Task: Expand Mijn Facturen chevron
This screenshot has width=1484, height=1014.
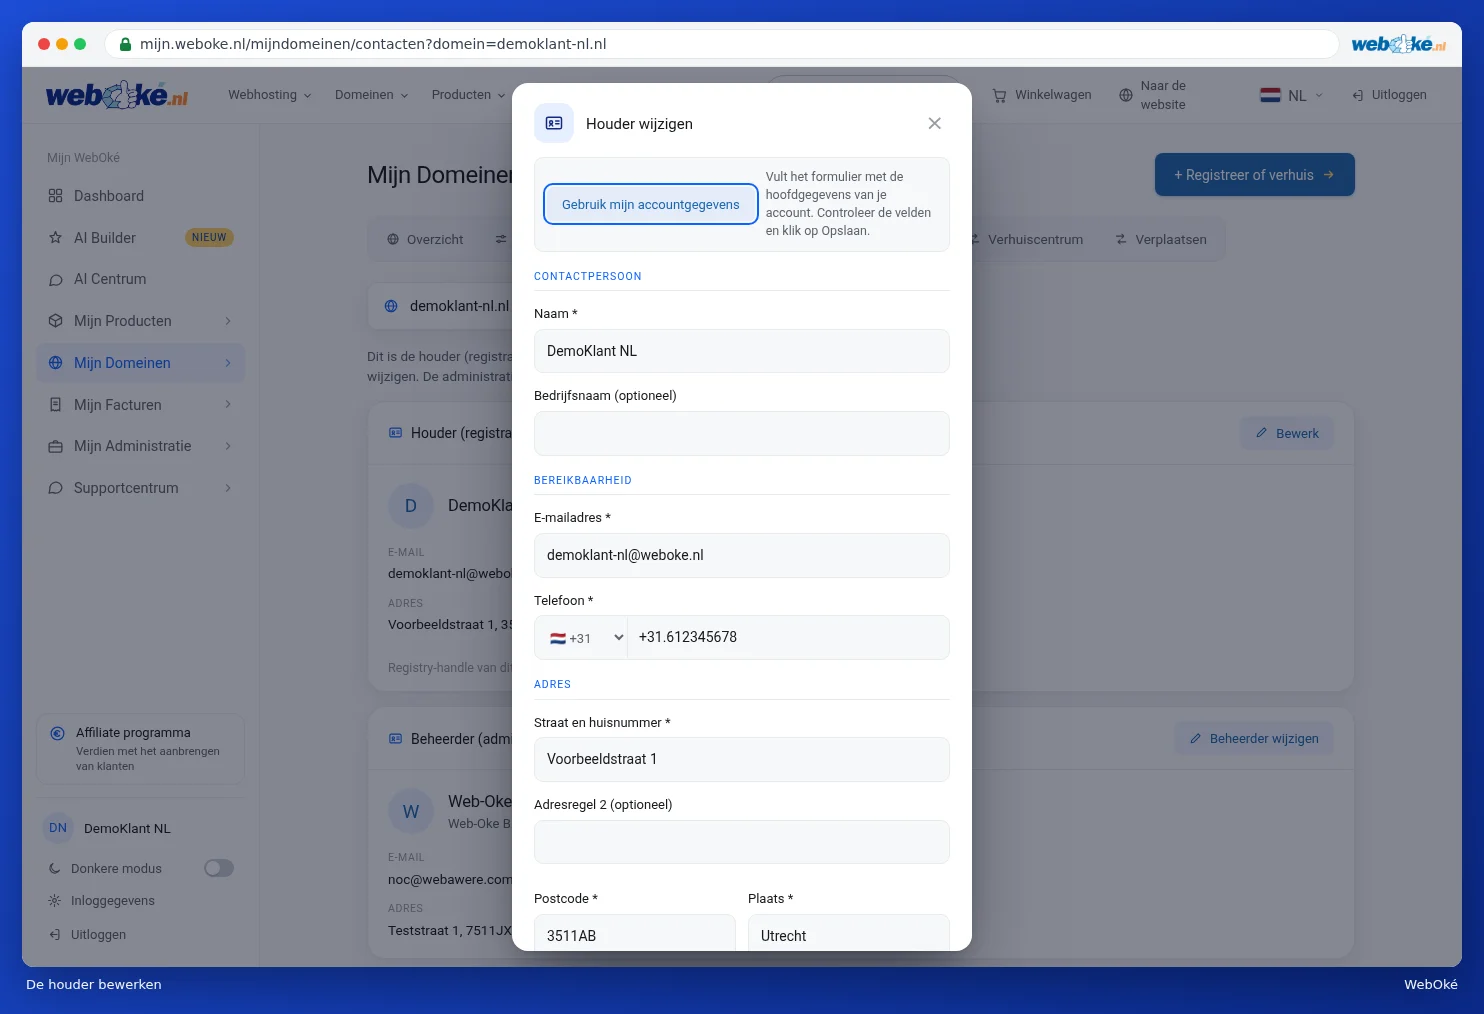Action: coord(228,405)
